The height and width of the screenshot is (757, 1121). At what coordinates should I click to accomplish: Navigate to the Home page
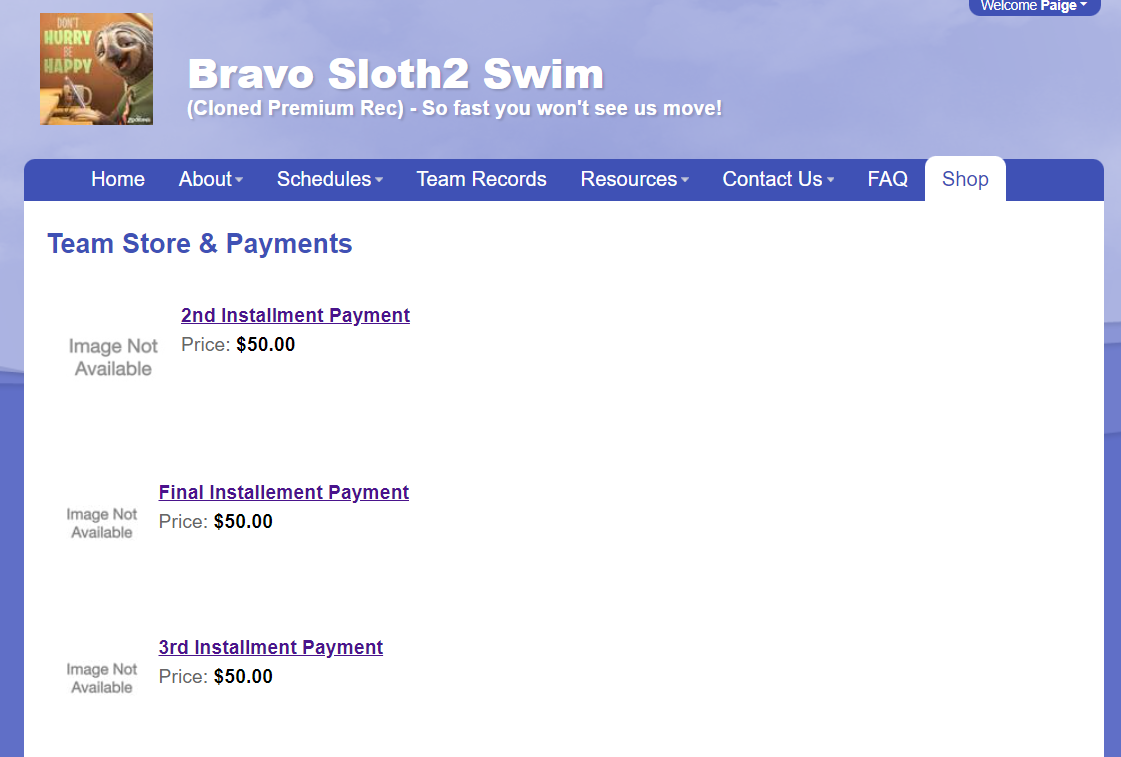pyautogui.click(x=117, y=179)
